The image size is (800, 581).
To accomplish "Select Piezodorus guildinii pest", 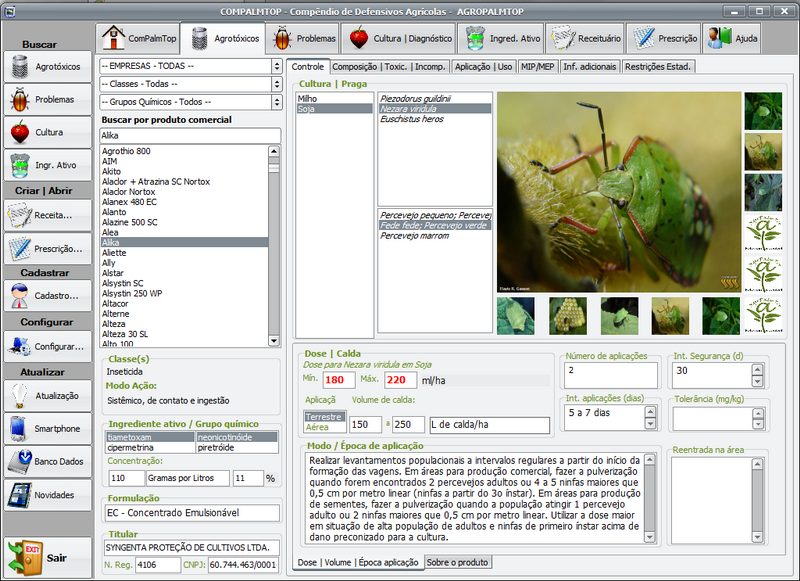I will point(435,98).
